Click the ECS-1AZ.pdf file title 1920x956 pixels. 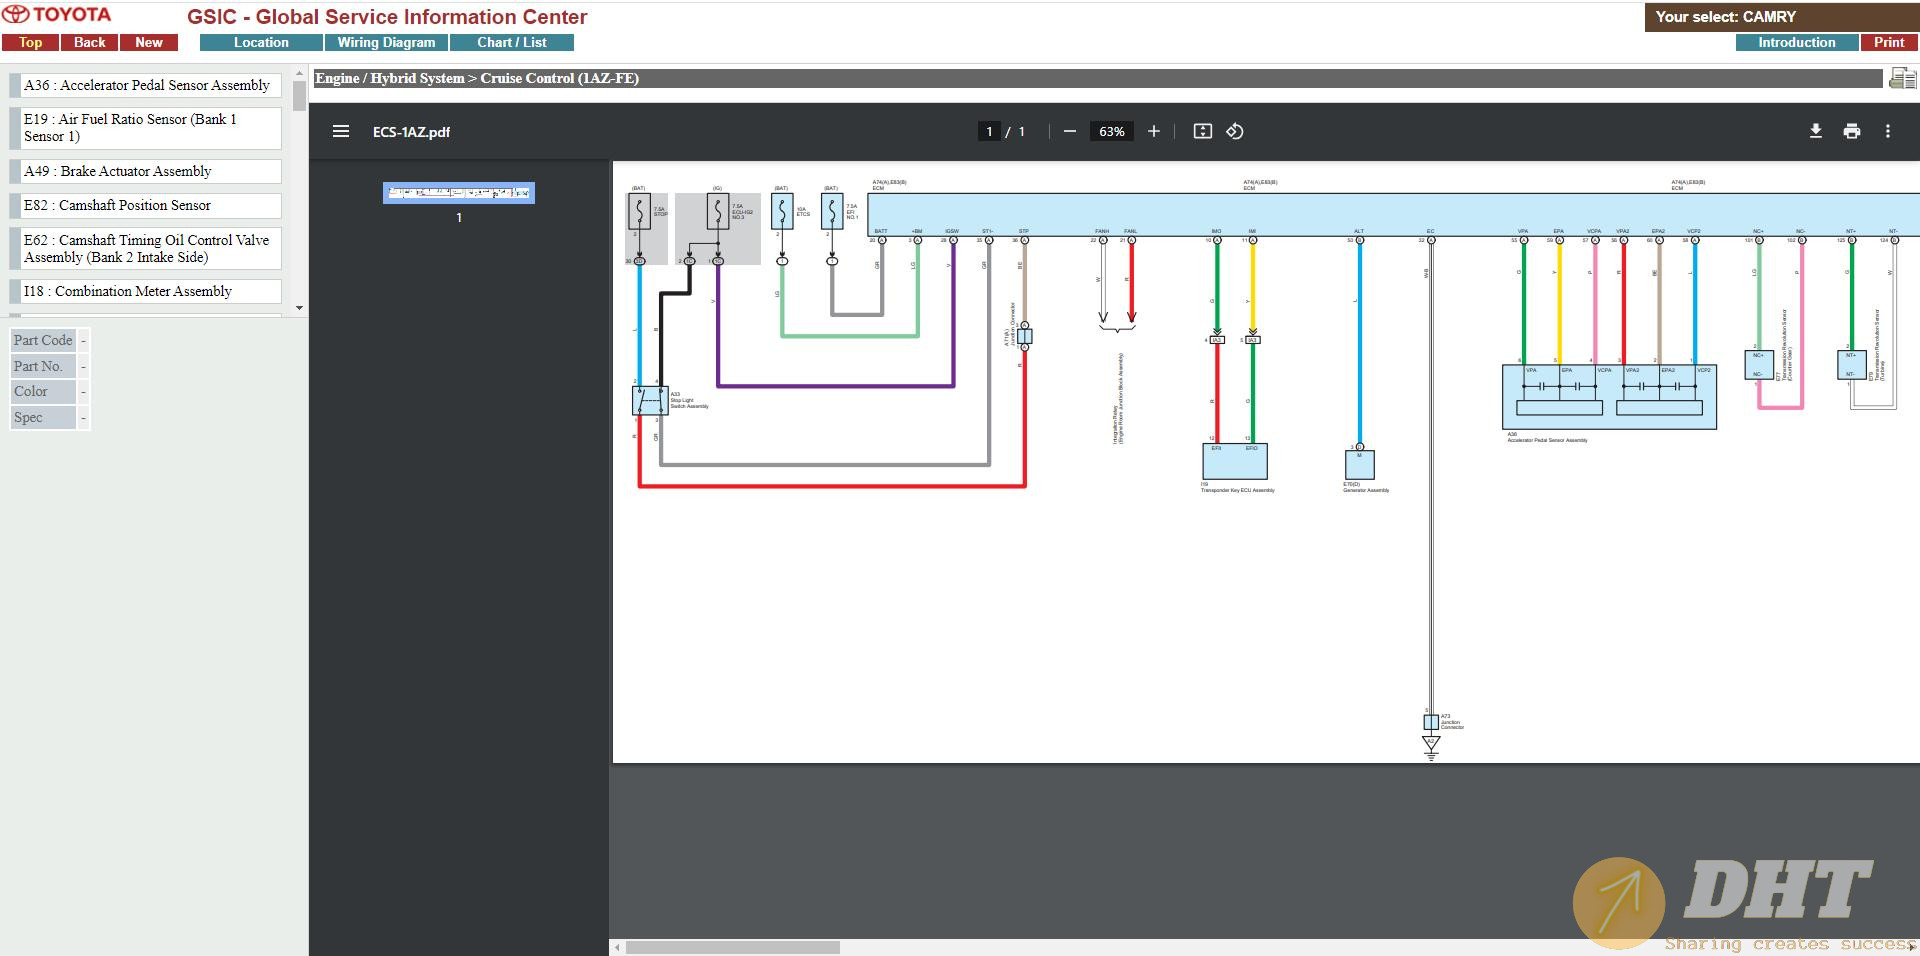pyautogui.click(x=411, y=132)
